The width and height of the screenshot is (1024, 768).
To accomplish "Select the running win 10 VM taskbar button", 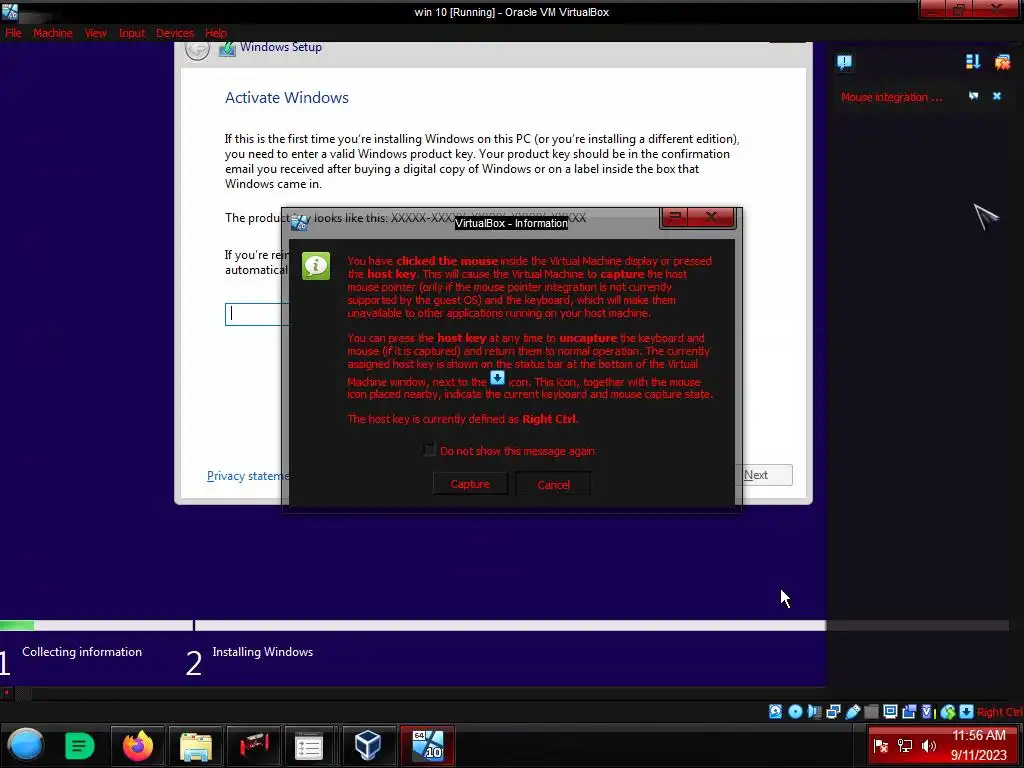I will pyautogui.click(x=427, y=745).
